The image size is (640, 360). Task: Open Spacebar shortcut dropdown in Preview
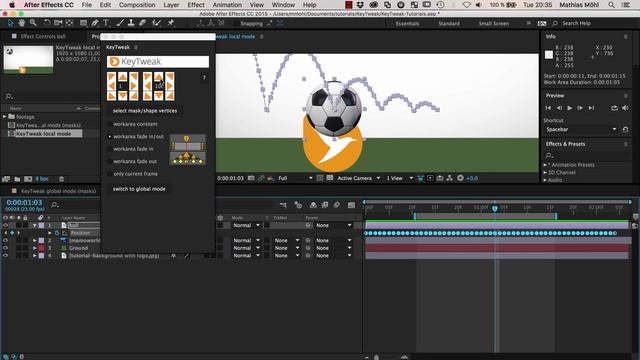click(x=581, y=129)
